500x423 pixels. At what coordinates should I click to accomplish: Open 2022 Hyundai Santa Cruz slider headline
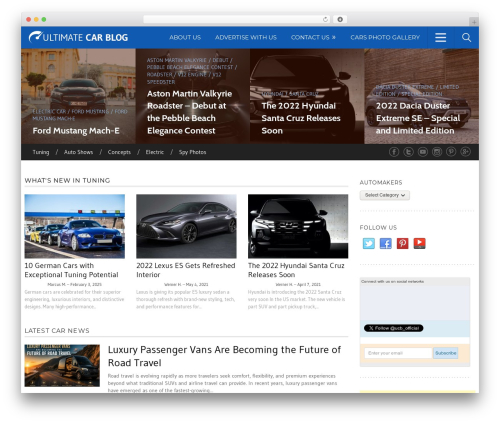click(301, 118)
